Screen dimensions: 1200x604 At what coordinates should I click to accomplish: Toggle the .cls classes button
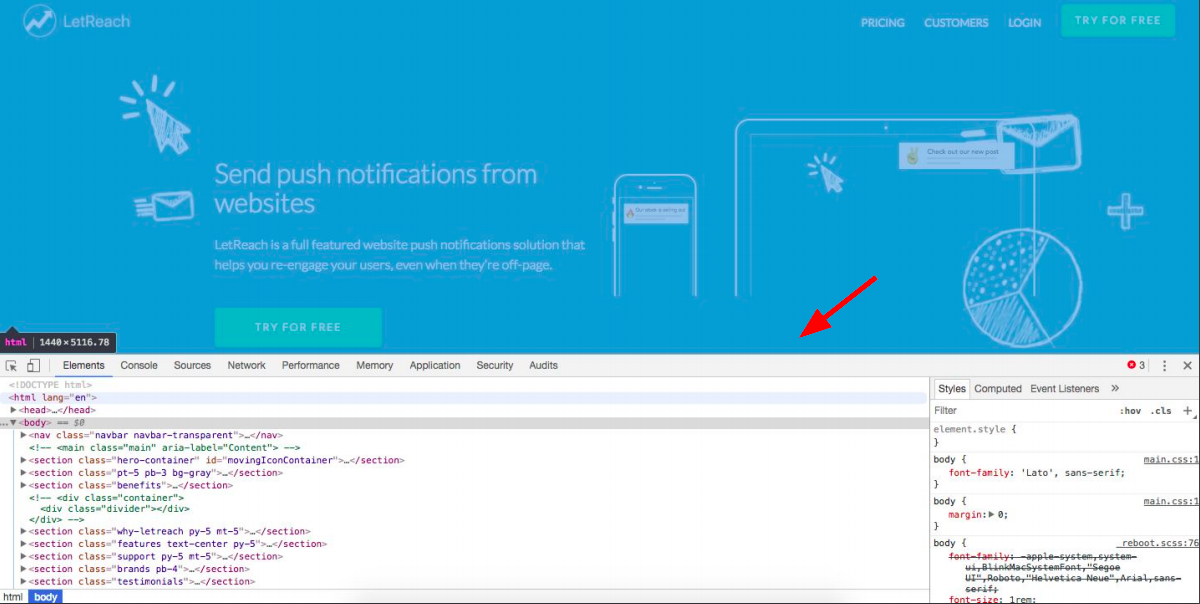click(x=1161, y=411)
